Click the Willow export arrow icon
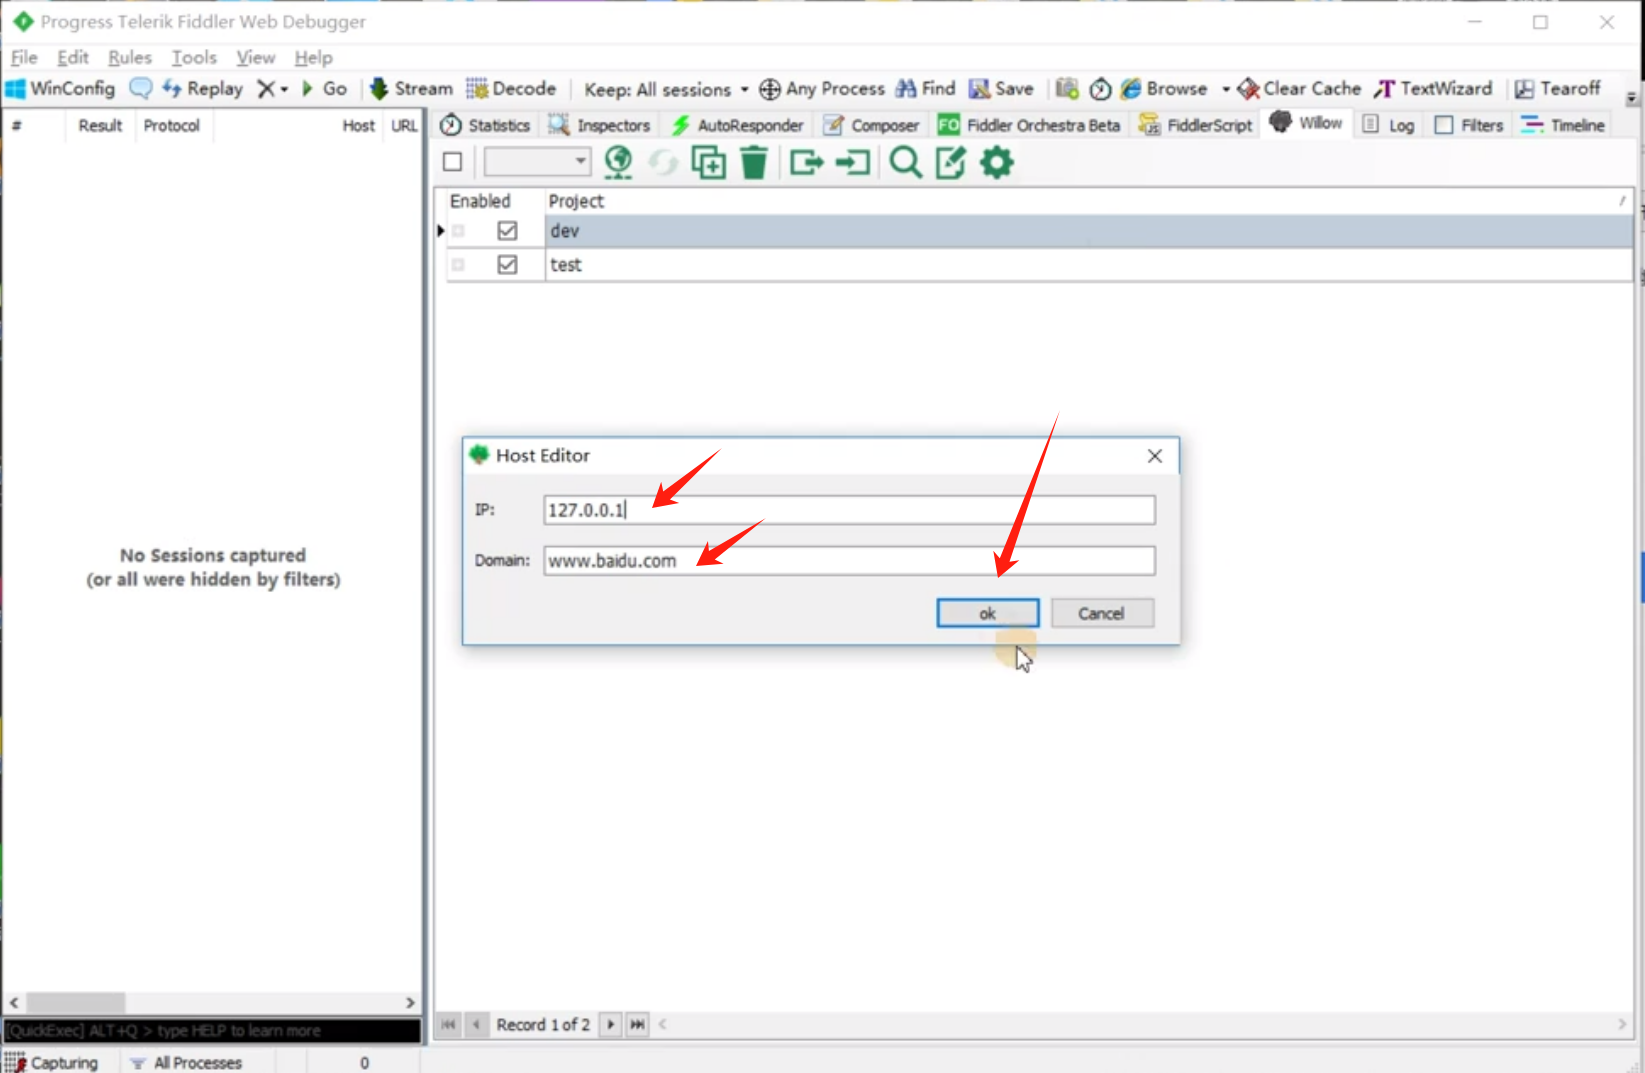Image resolution: width=1645 pixels, height=1073 pixels. coord(806,162)
